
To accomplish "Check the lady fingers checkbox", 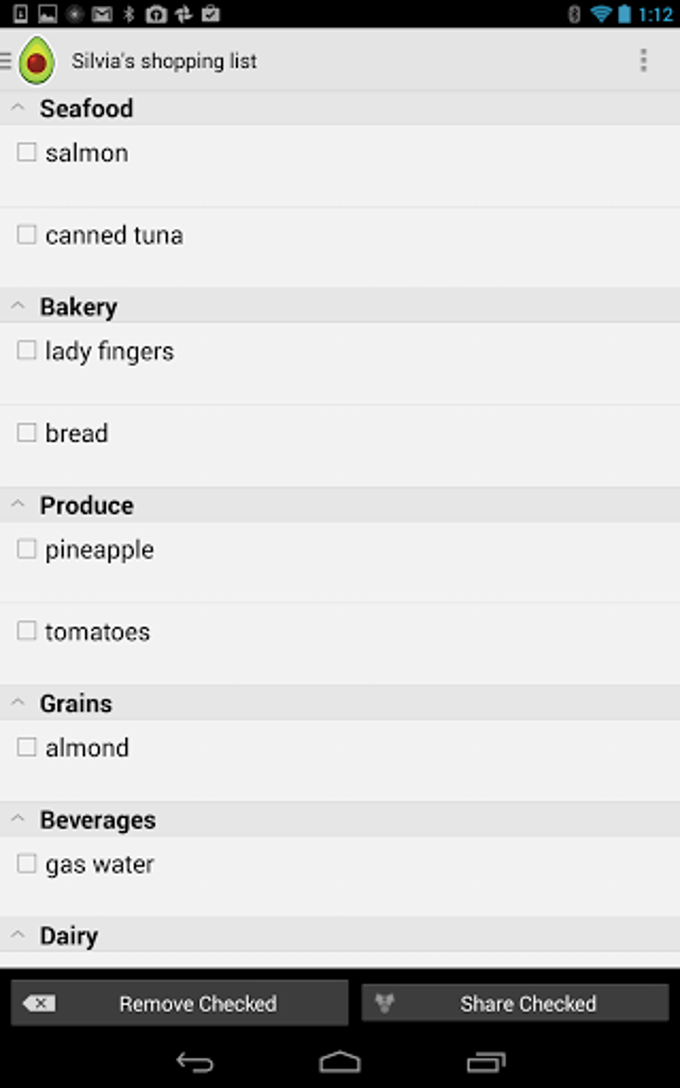I will (x=25, y=350).
